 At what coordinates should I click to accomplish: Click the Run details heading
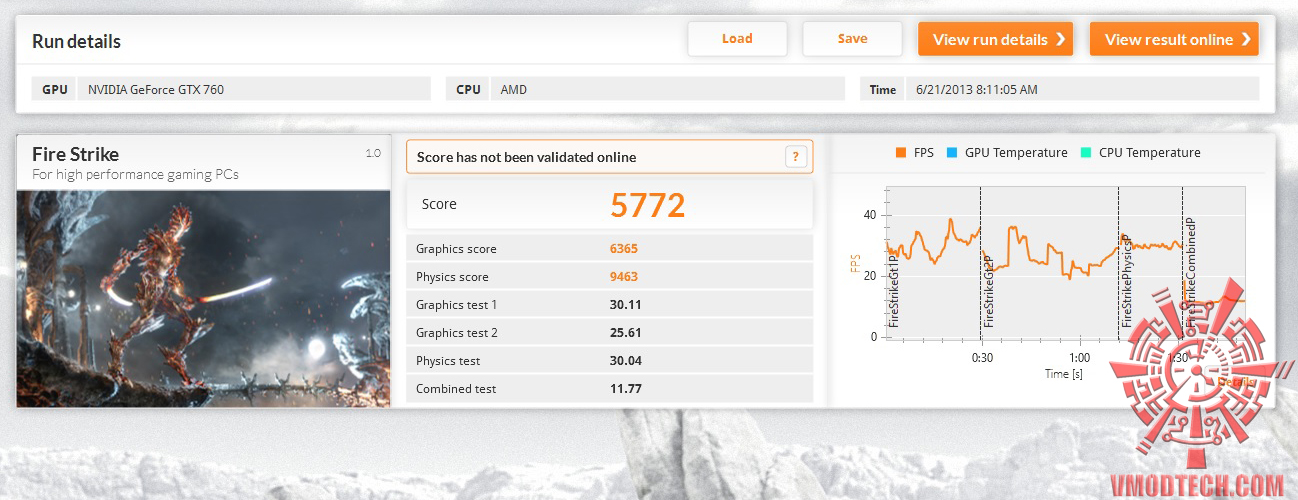point(77,42)
